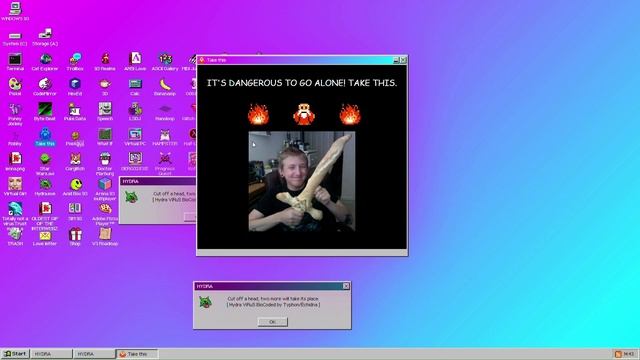
Task: Open the ANSI Love icon
Action: click(x=135, y=62)
